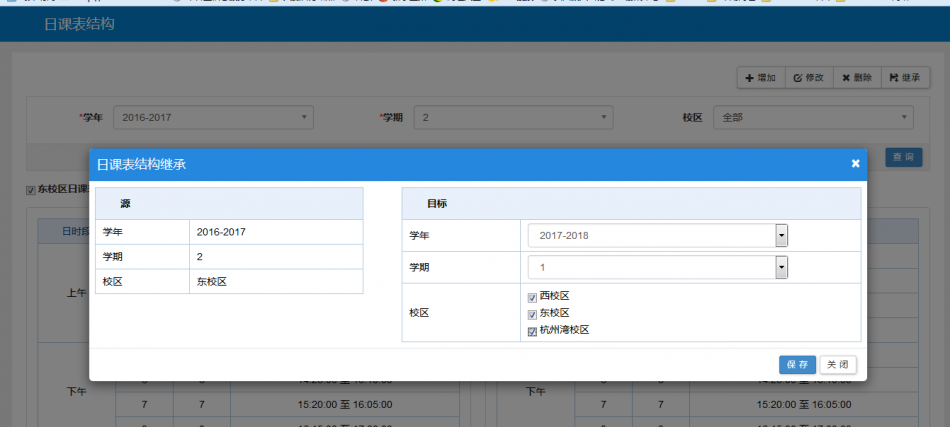Click the 日课表结构 page header title
Screen dimensions: 950x427
pos(79,24)
